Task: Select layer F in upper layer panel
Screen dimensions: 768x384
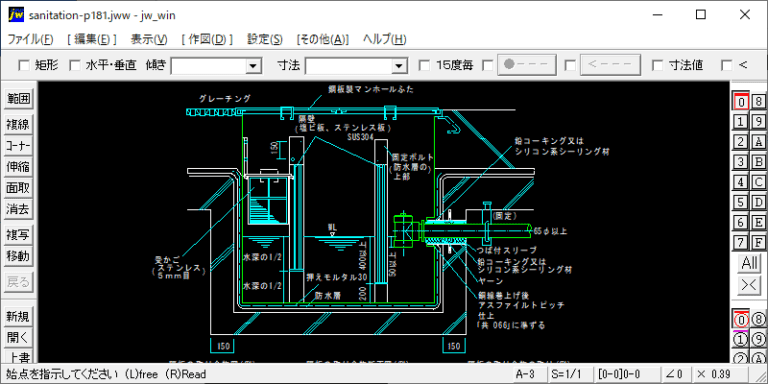Action: [759, 242]
